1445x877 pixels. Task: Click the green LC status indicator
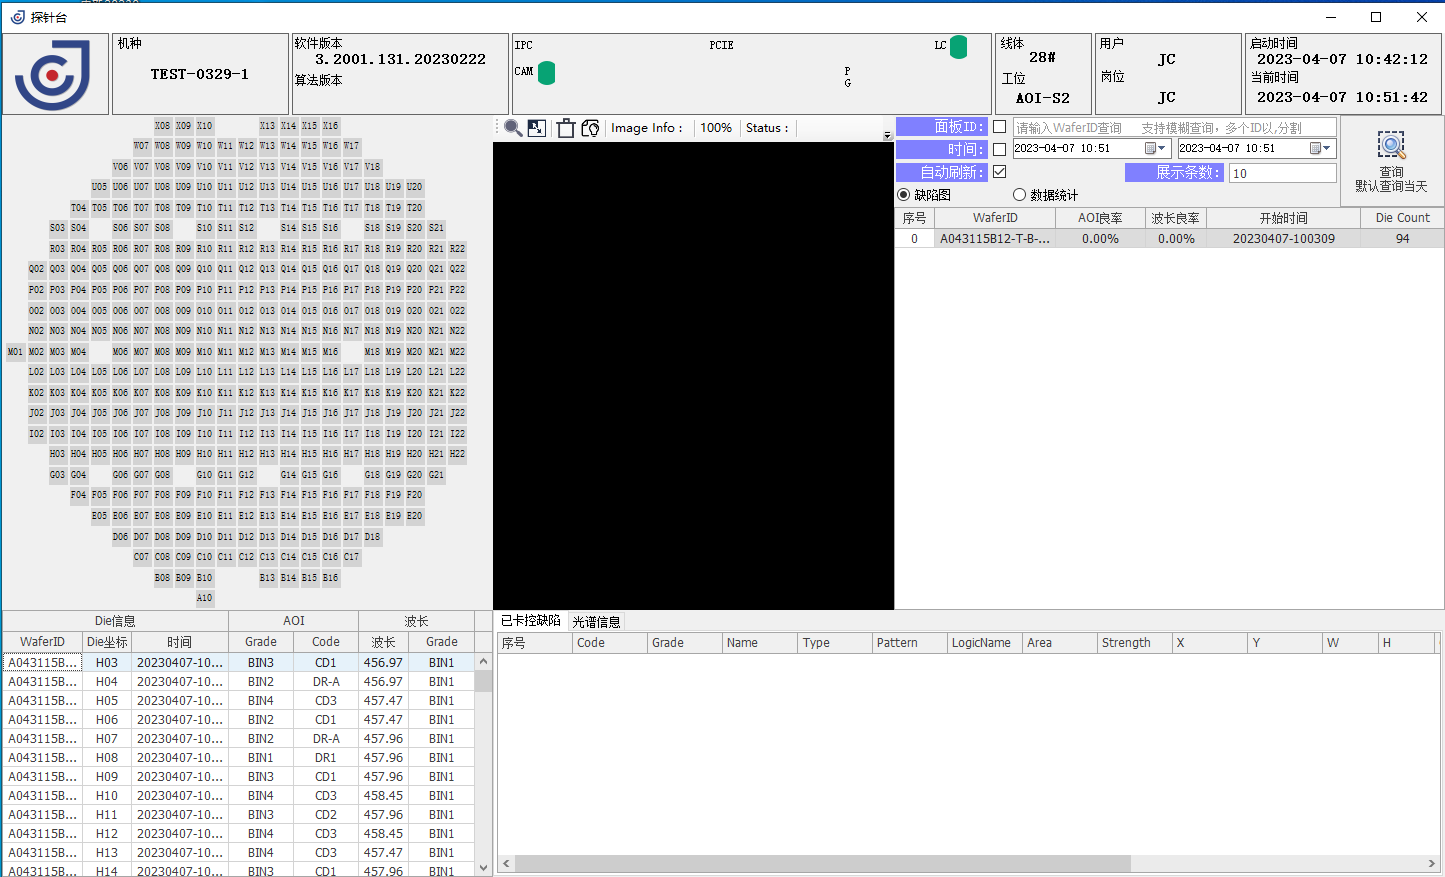(958, 47)
